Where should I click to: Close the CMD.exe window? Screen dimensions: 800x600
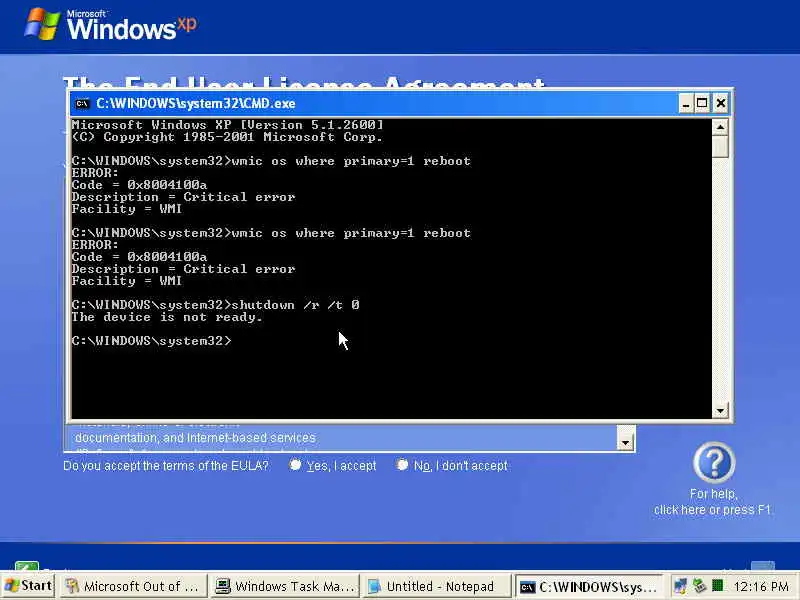pyautogui.click(x=720, y=104)
